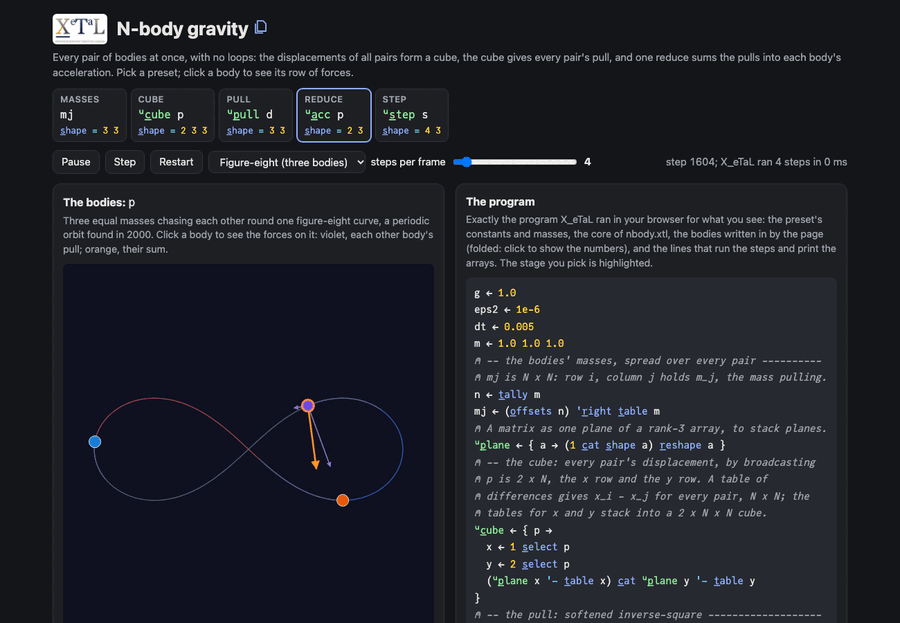900x623 pixels.
Task: Select the MASSES stage card
Action: (90, 115)
